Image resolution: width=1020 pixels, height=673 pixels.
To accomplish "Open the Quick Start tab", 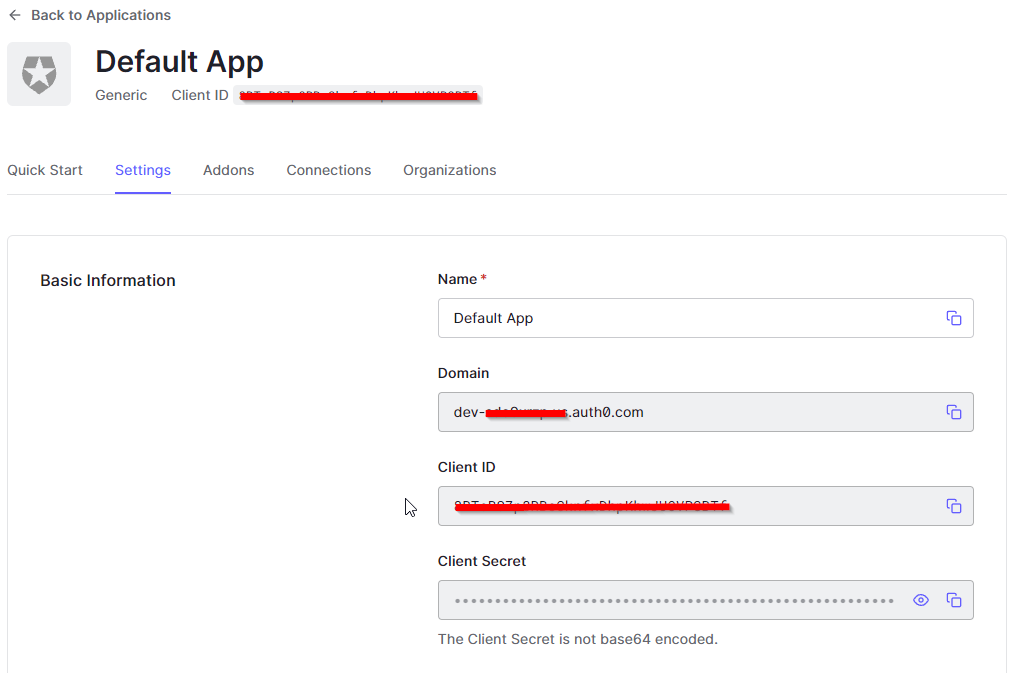I will click(45, 170).
